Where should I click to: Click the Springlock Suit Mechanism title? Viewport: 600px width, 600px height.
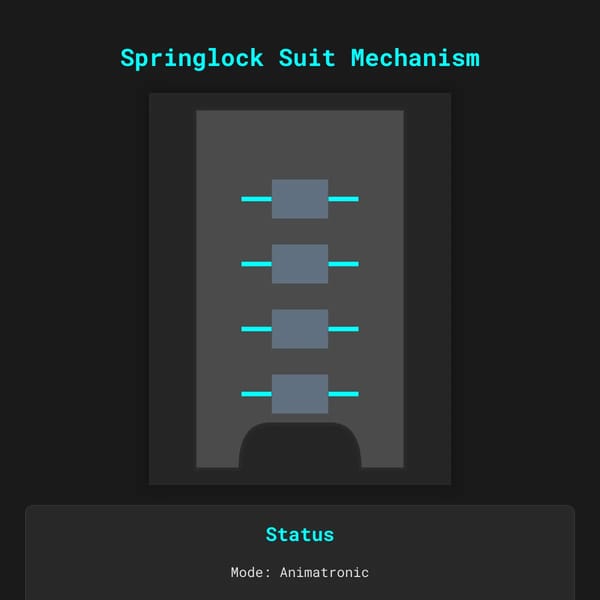point(300,59)
